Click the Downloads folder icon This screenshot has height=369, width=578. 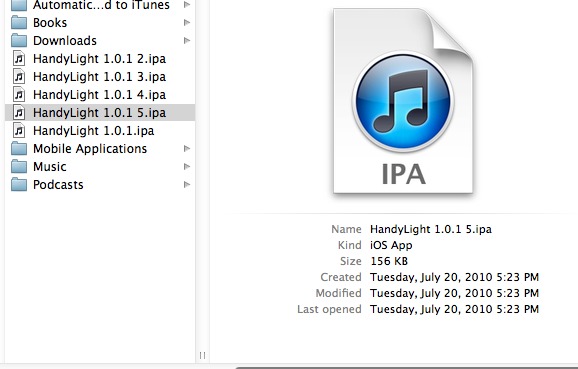(x=19, y=41)
